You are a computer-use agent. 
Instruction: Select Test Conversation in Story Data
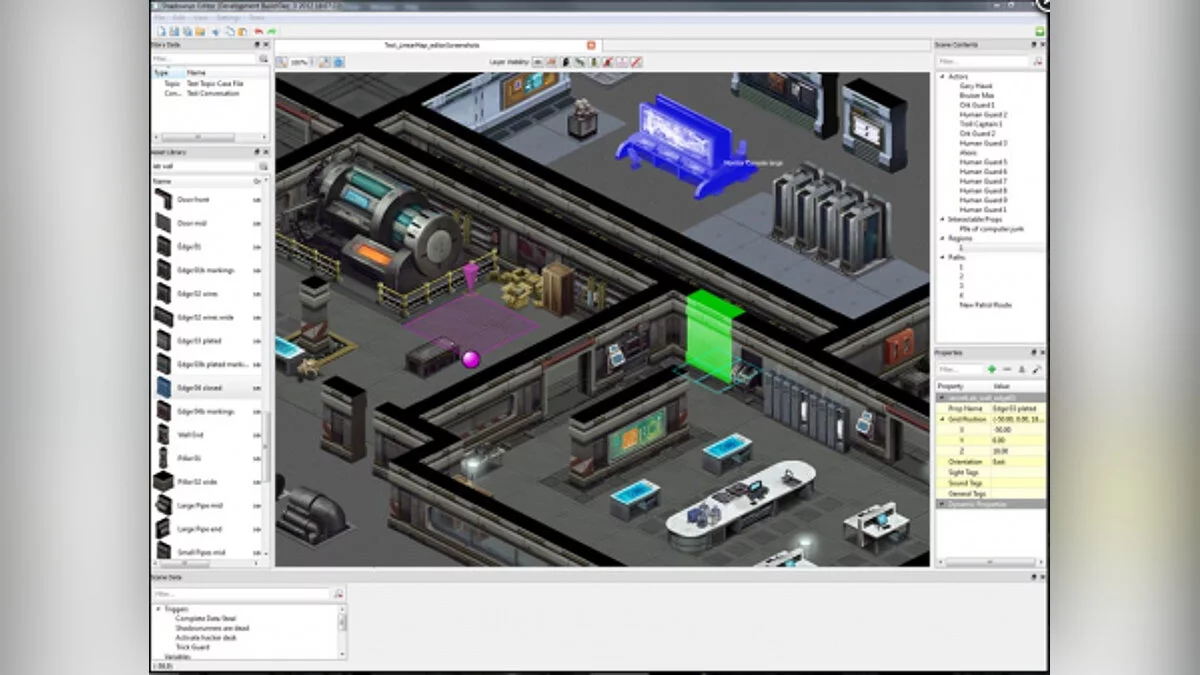click(x=213, y=93)
